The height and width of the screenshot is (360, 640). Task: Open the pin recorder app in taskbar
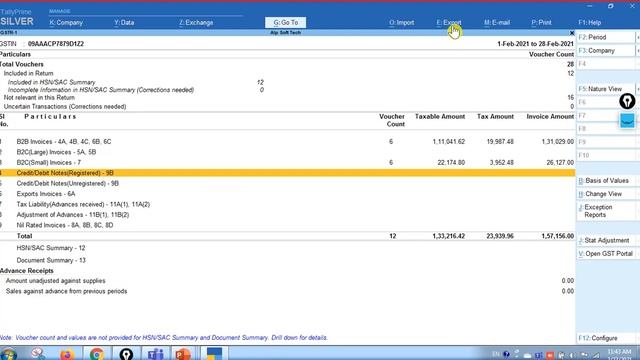(126, 353)
